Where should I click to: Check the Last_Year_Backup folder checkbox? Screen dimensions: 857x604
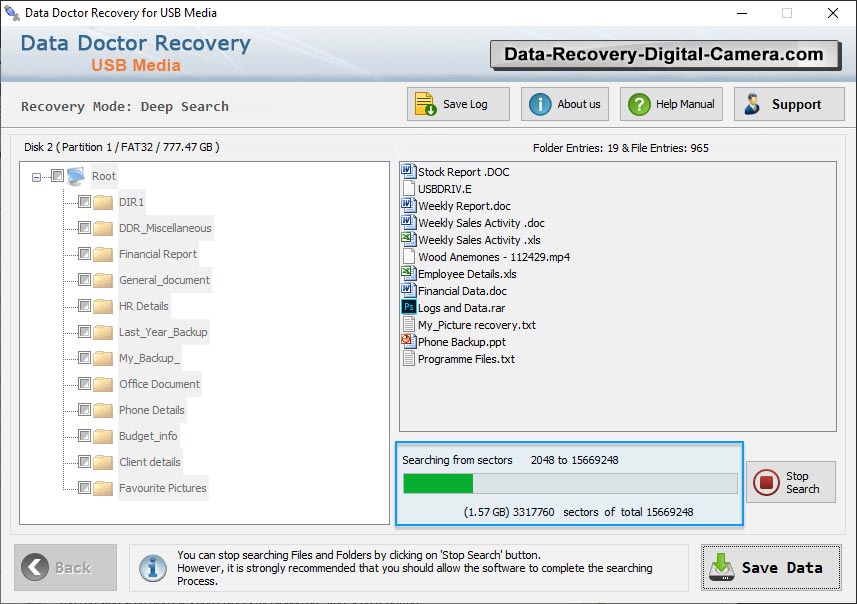click(84, 332)
